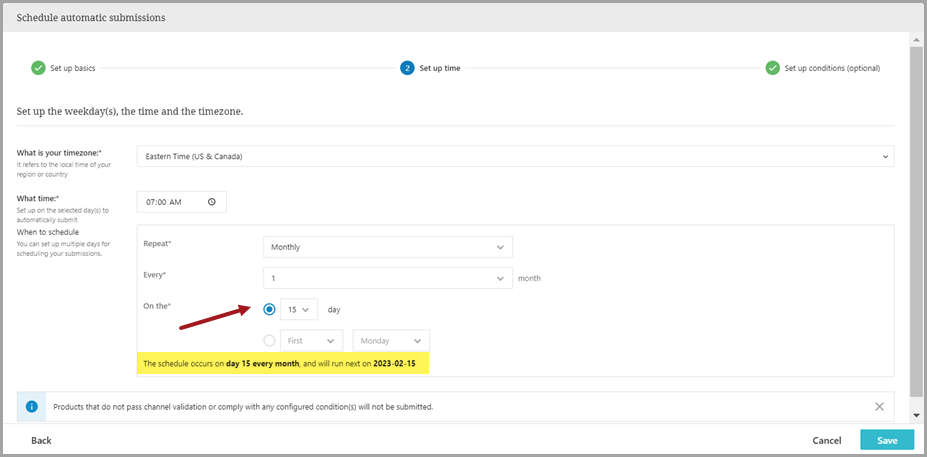
Task: Click the step 2 Set up time icon
Action: click(x=407, y=68)
